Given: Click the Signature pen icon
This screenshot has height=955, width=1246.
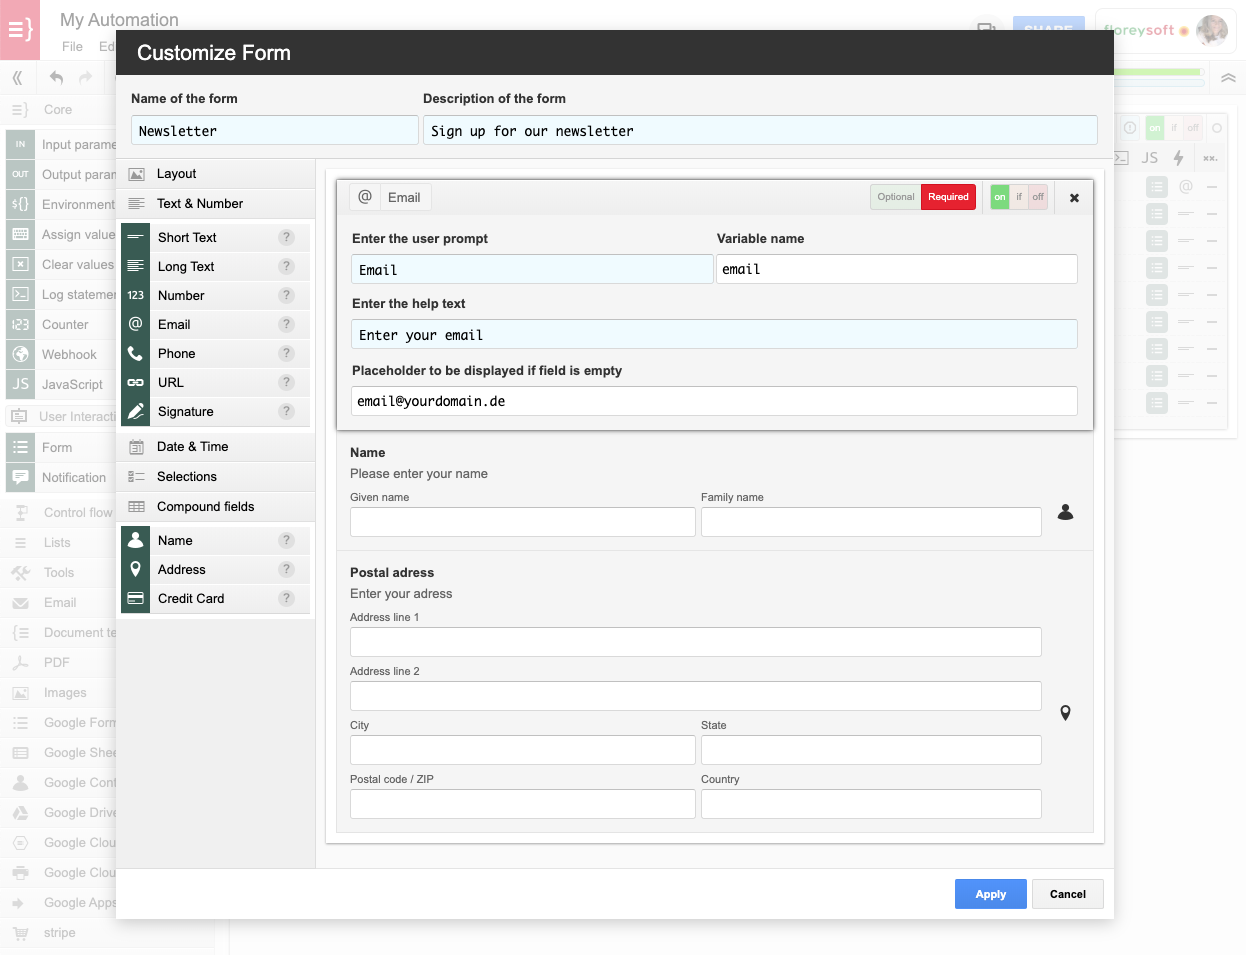Looking at the screenshot, I should tap(135, 411).
